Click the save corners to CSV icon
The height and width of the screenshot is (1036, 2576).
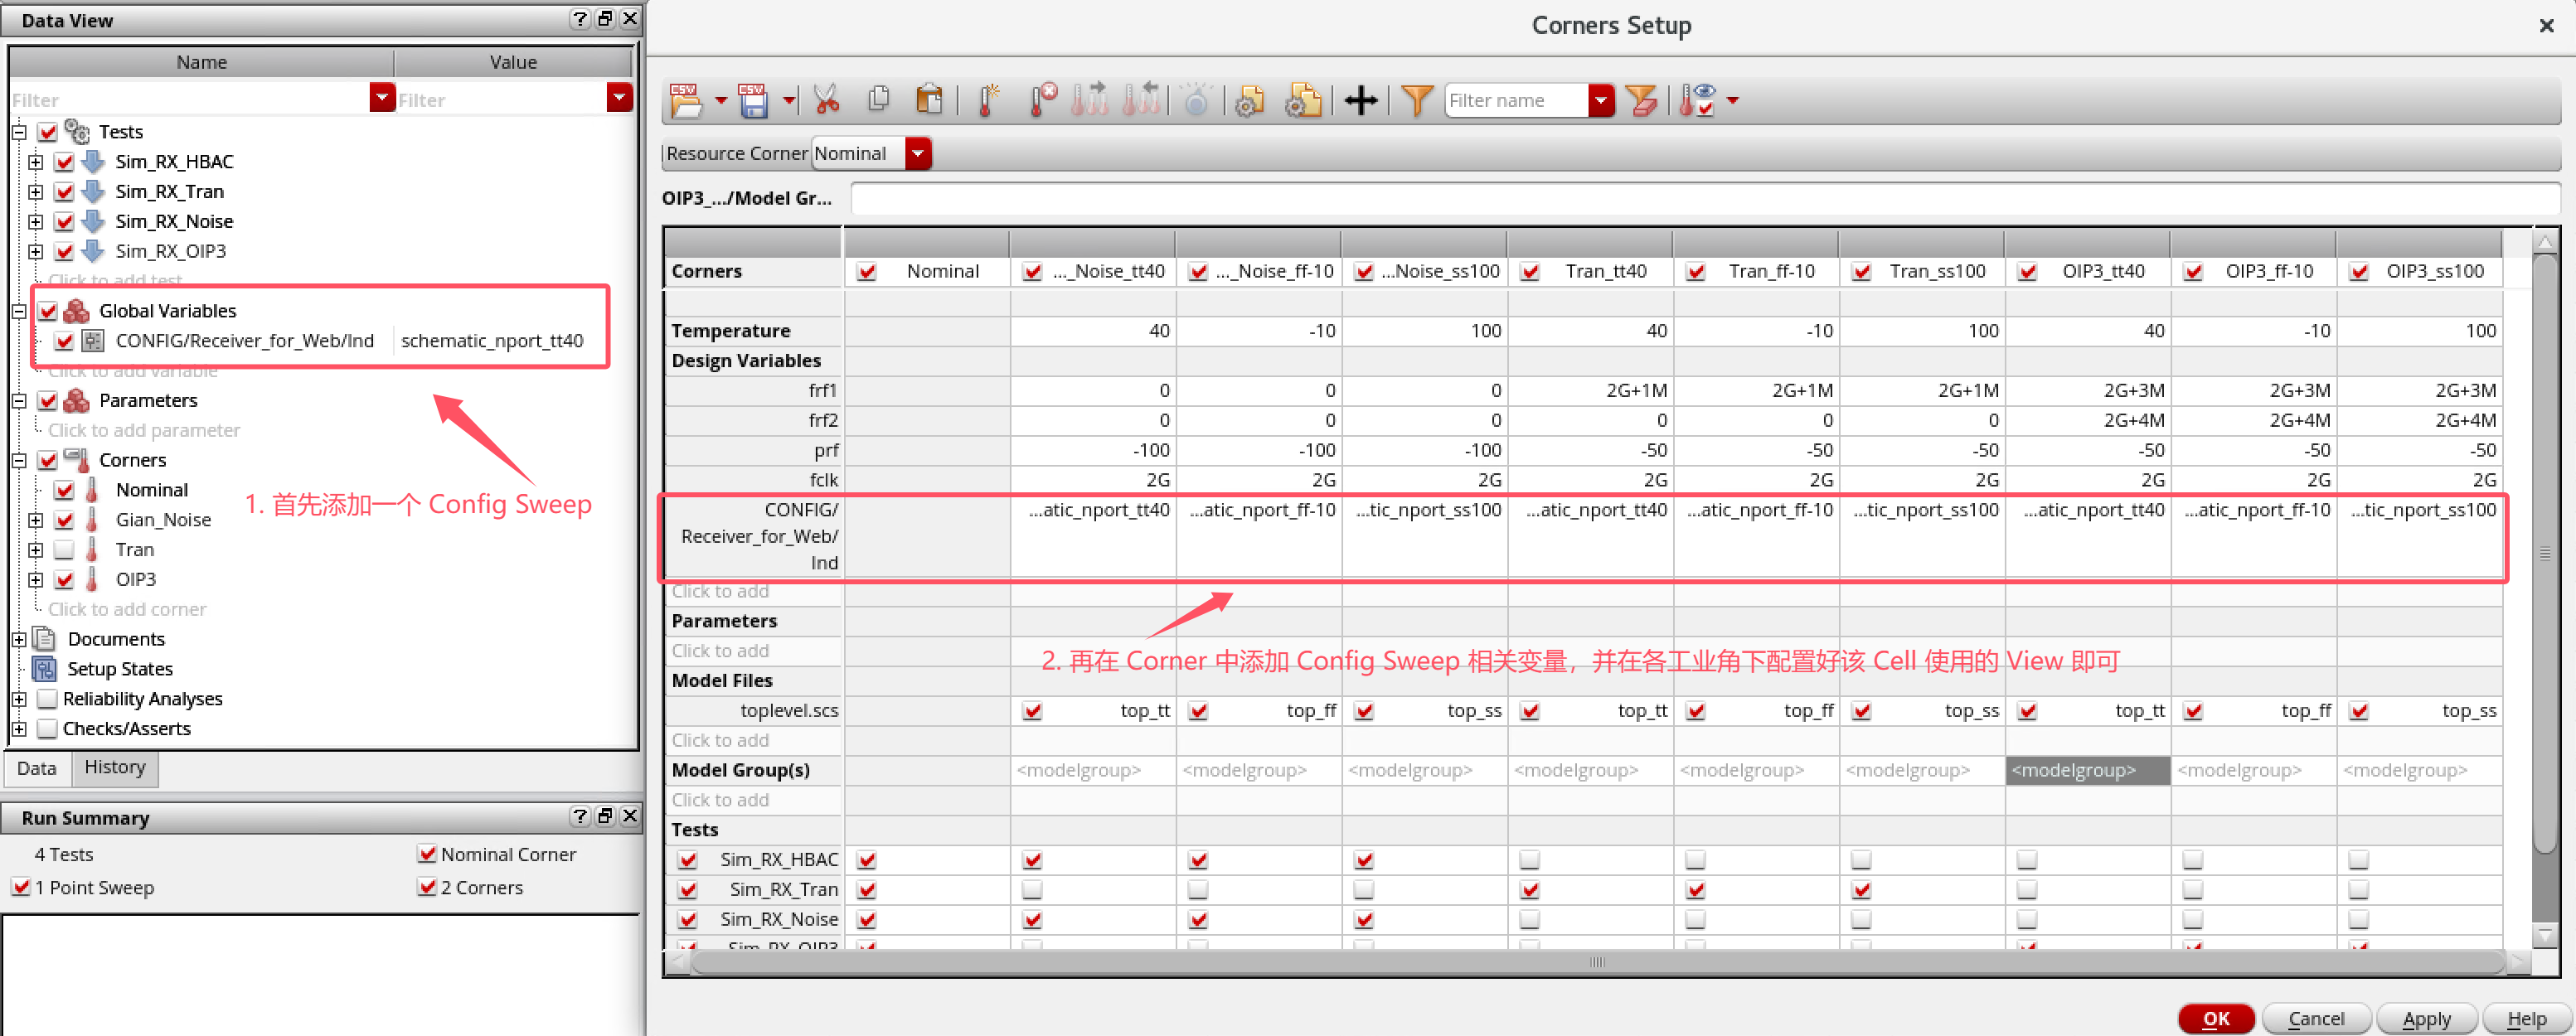coord(753,100)
